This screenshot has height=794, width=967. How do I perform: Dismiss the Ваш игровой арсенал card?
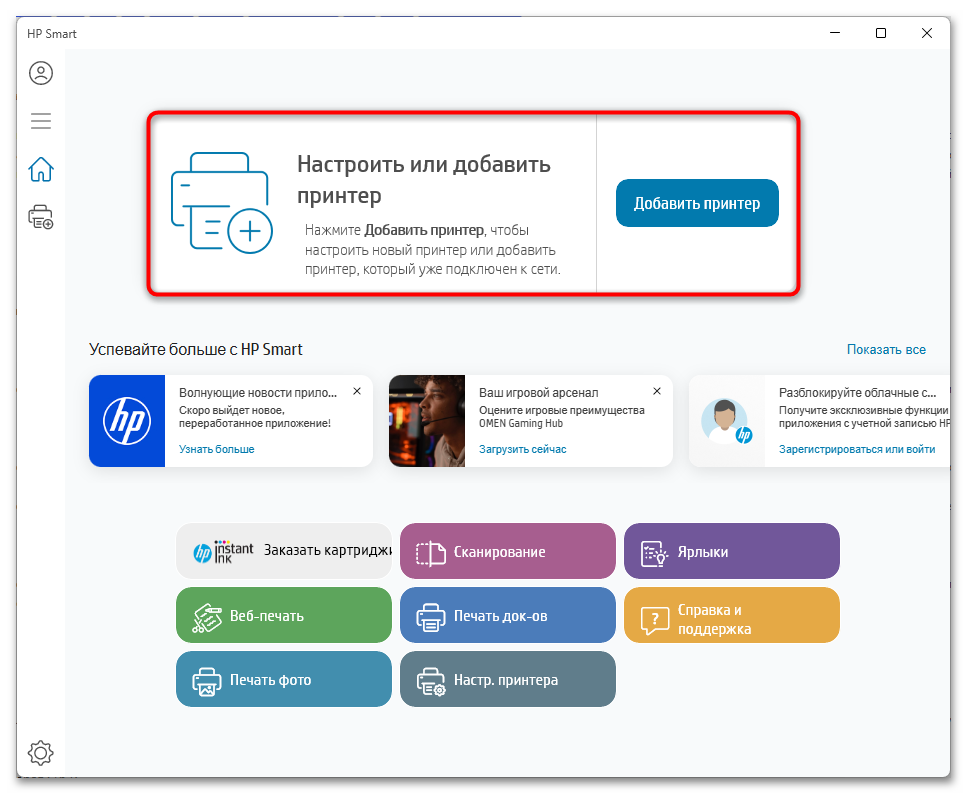[x=657, y=391]
